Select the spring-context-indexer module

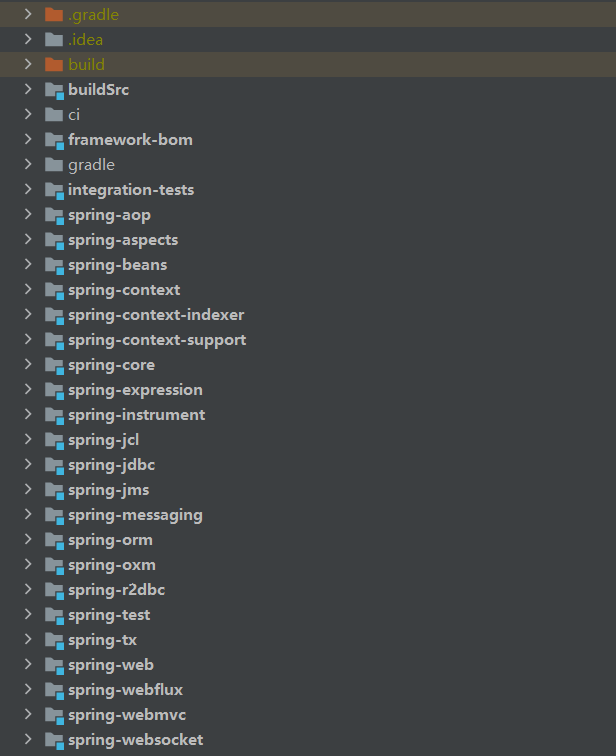click(156, 315)
